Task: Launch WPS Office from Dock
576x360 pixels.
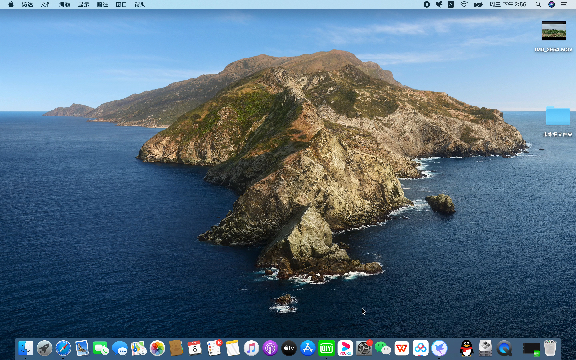Action: (x=402, y=348)
